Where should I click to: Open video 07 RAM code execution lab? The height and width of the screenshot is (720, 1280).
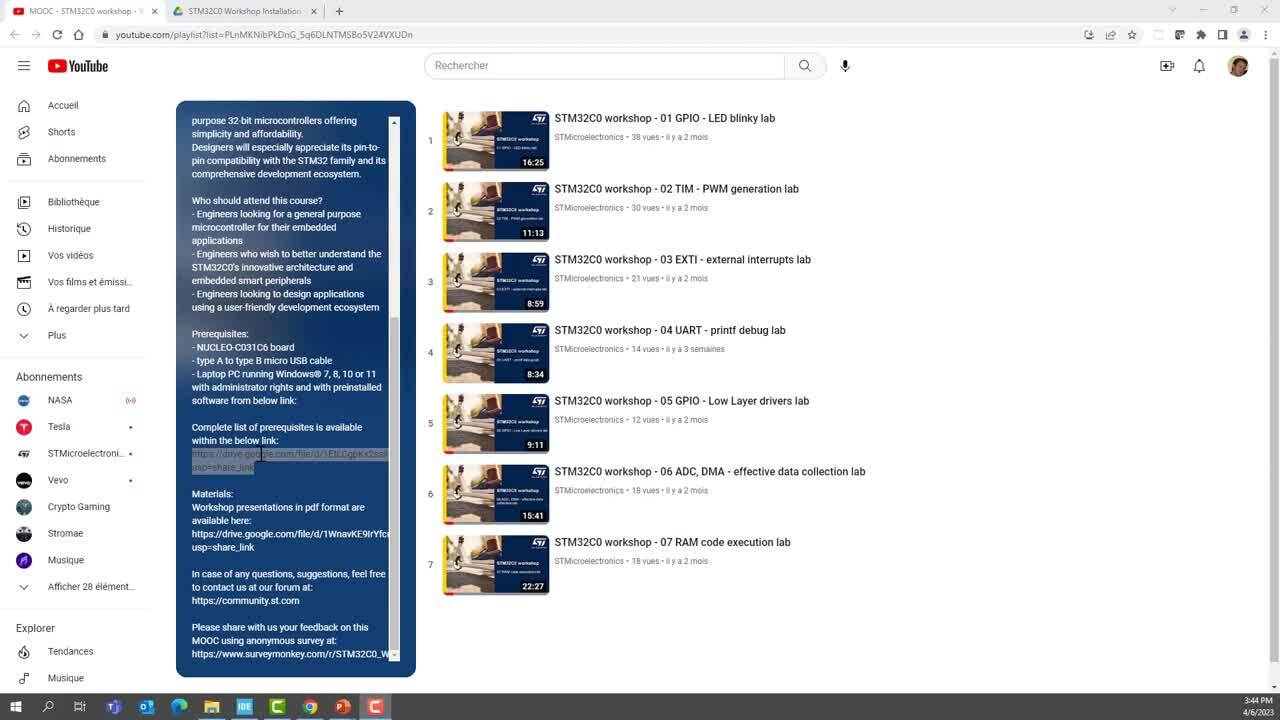coord(672,542)
